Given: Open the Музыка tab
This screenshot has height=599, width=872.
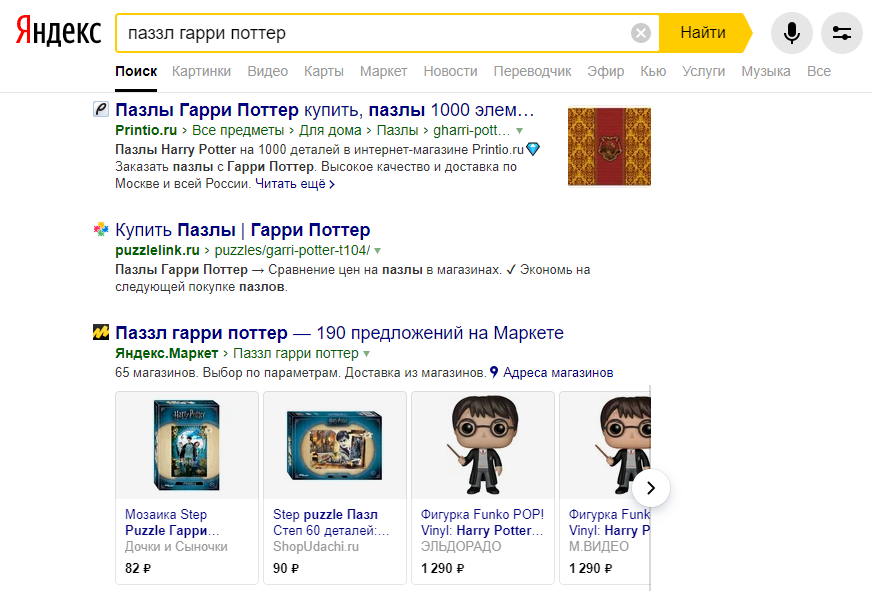Looking at the screenshot, I should point(766,71).
